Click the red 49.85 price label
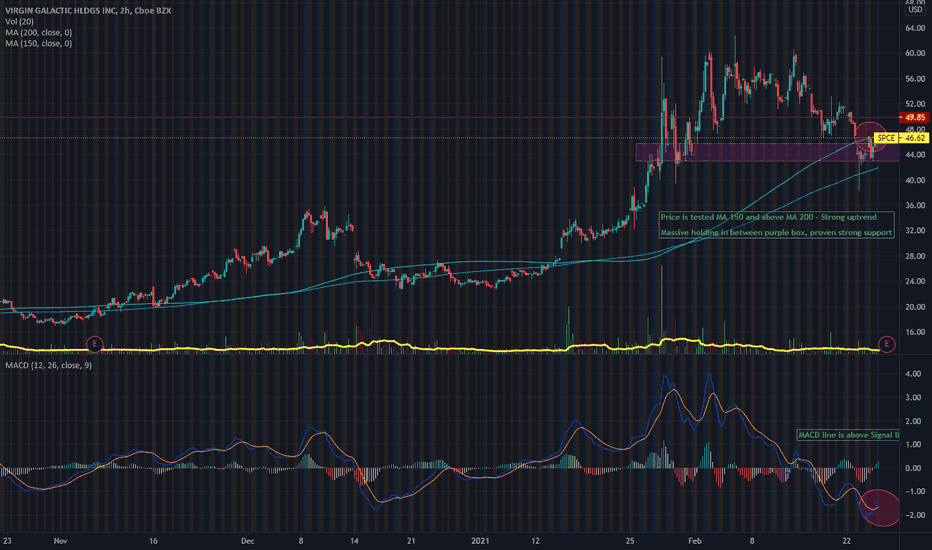This screenshot has height=550, width=932. (914, 118)
